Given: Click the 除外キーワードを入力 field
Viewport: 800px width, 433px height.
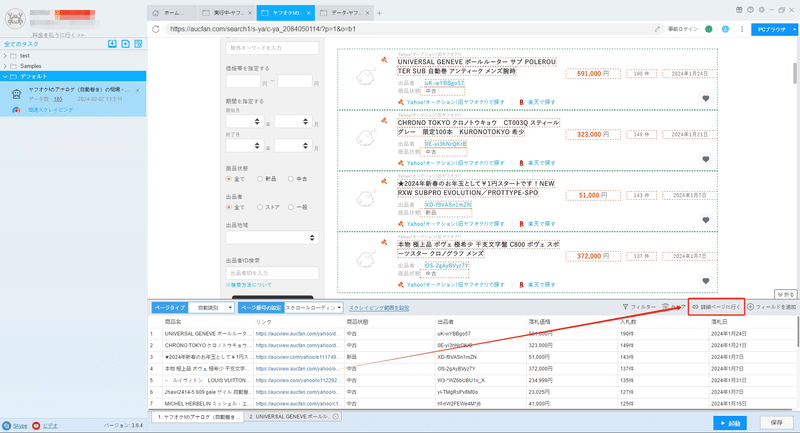Looking at the screenshot, I should [x=272, y=48].
